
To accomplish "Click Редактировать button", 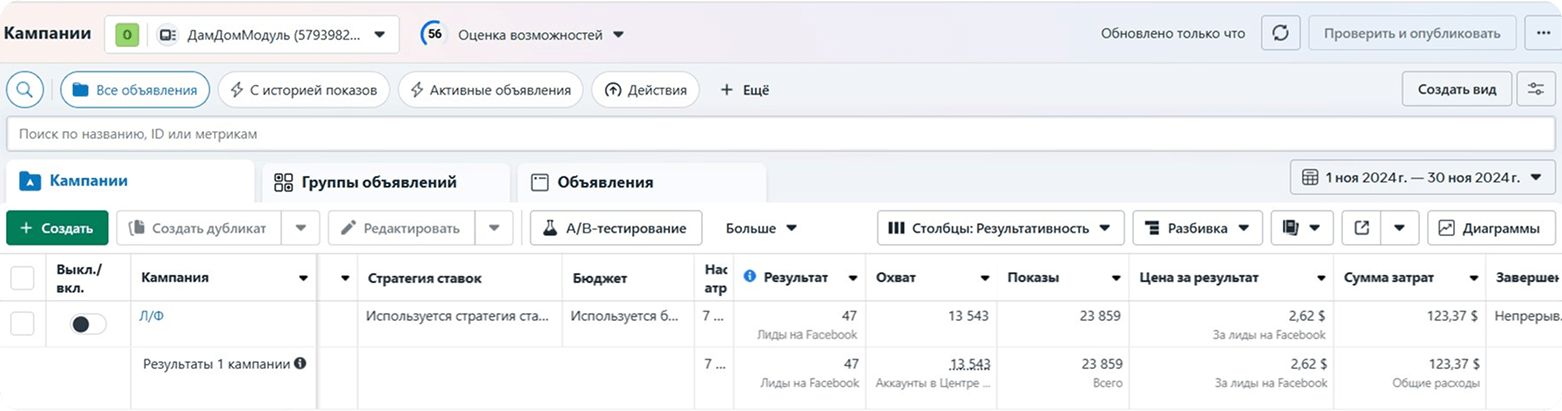I will coord(400,228).
